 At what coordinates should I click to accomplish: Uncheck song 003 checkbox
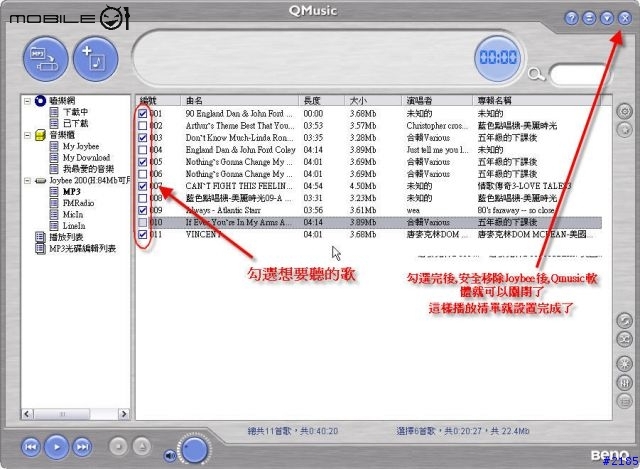tap(142, 138)
